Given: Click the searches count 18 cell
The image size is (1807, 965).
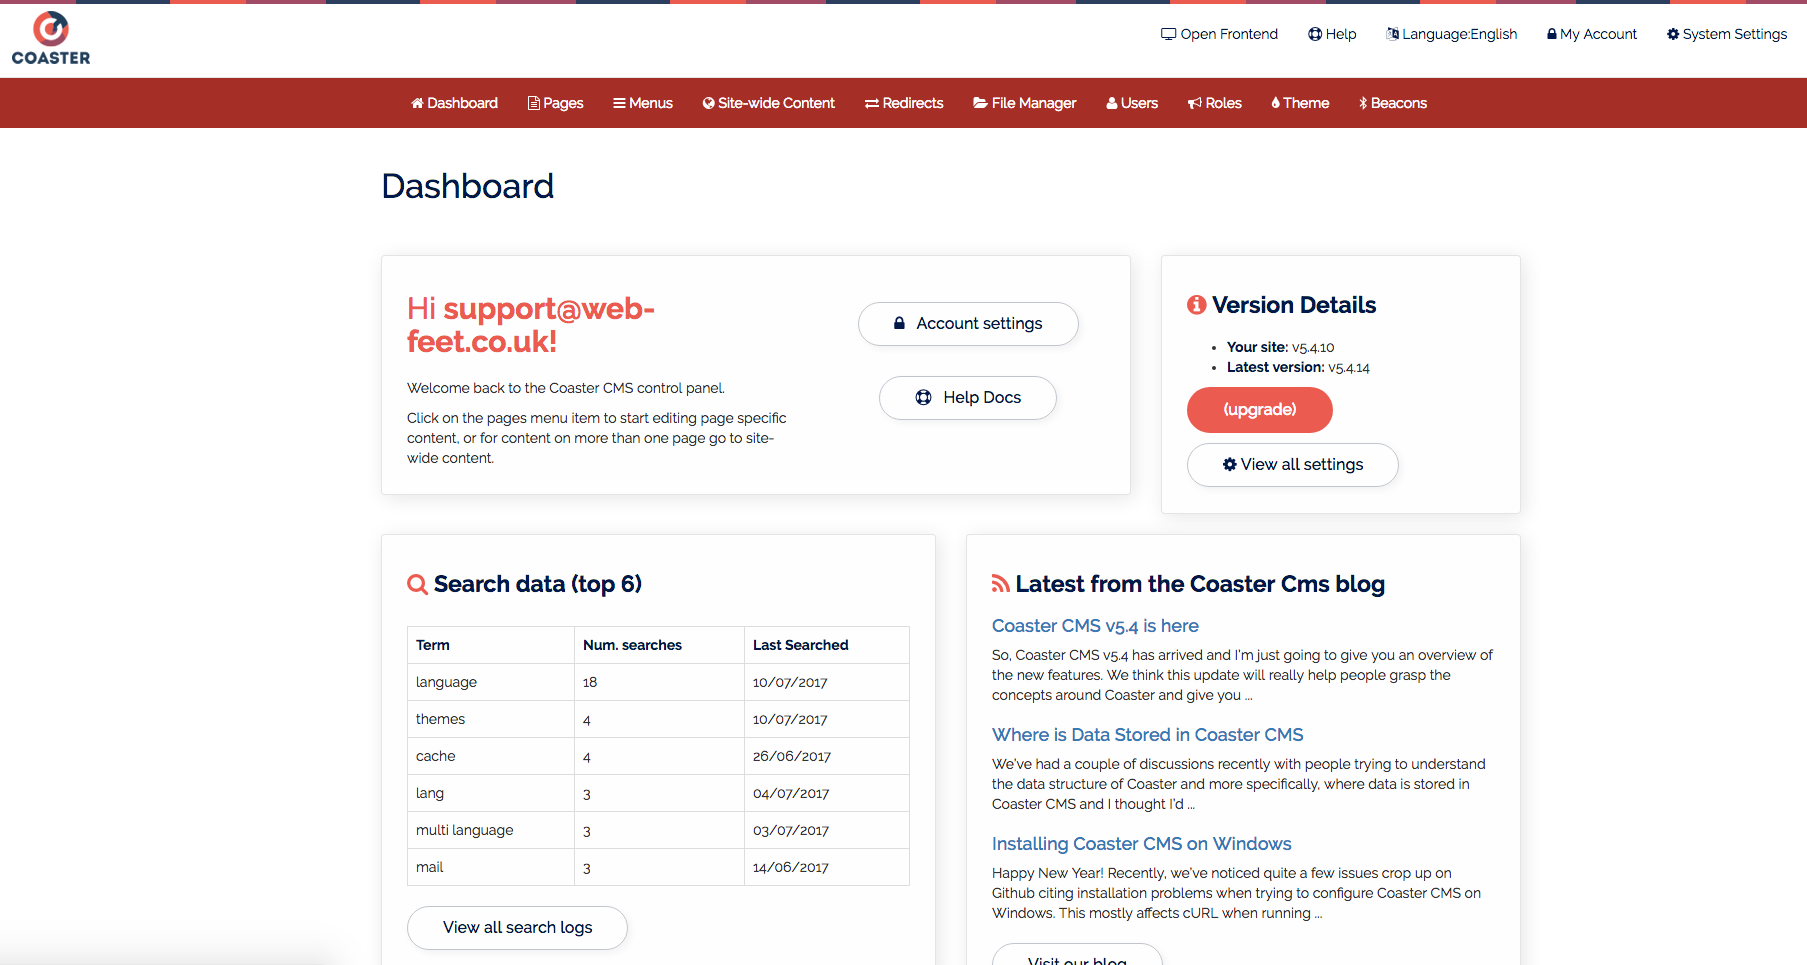Looking at the screenshot, I should point(659,682).
